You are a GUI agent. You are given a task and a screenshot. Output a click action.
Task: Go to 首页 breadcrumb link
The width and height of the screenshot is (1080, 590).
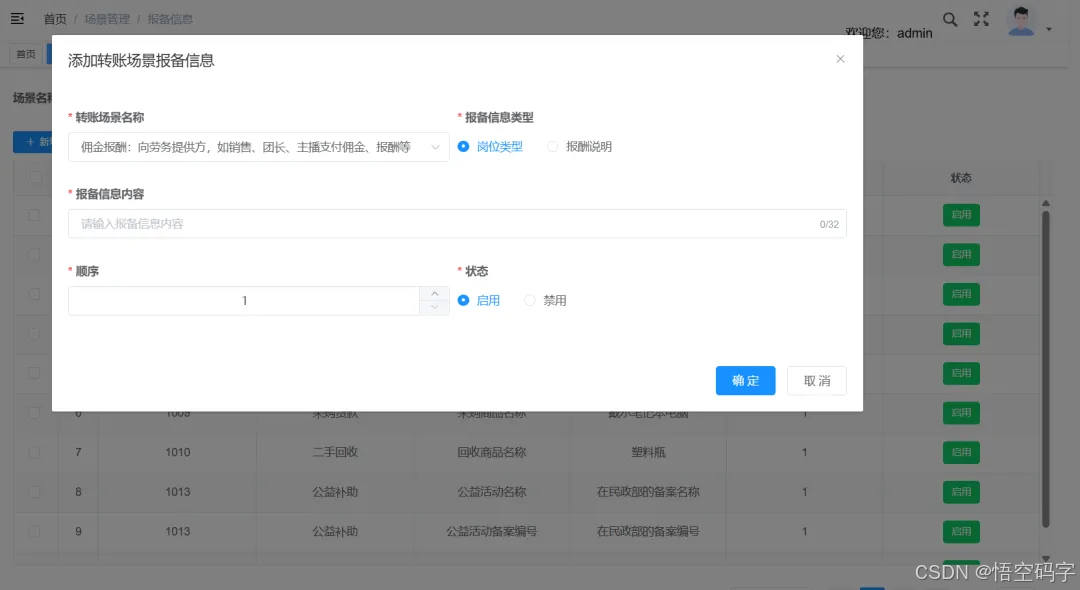(x=55, y=19)
